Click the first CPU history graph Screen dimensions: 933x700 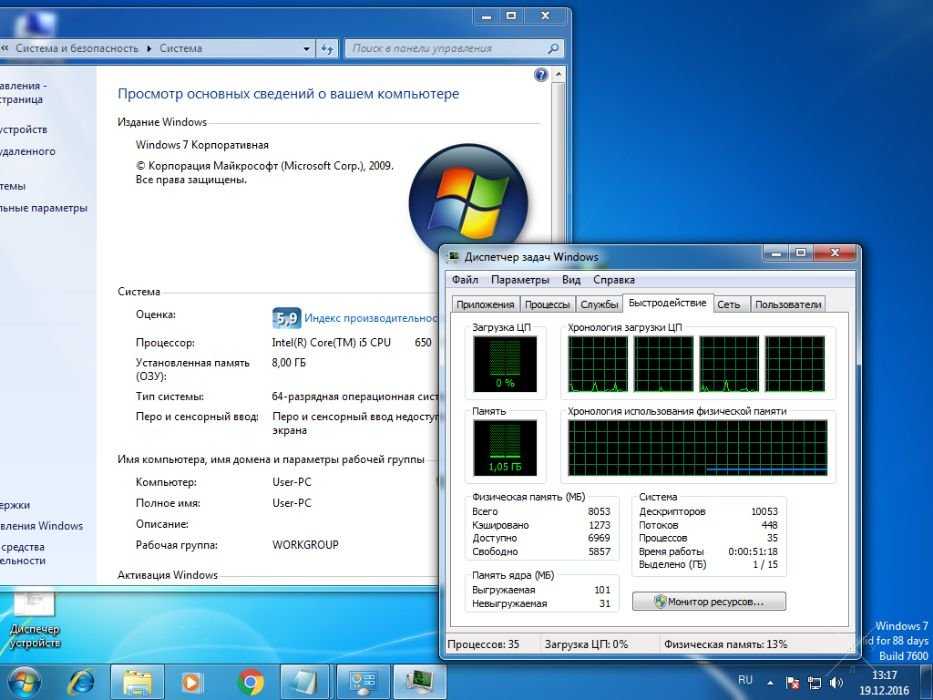point(597,364)
